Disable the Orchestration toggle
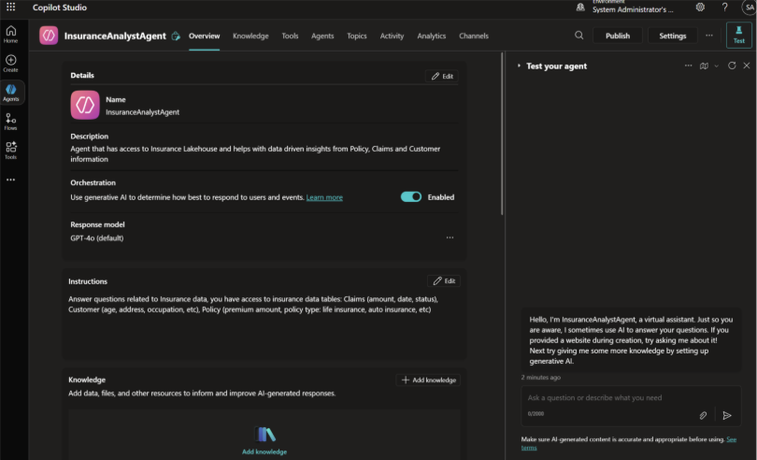 (411, 197)
